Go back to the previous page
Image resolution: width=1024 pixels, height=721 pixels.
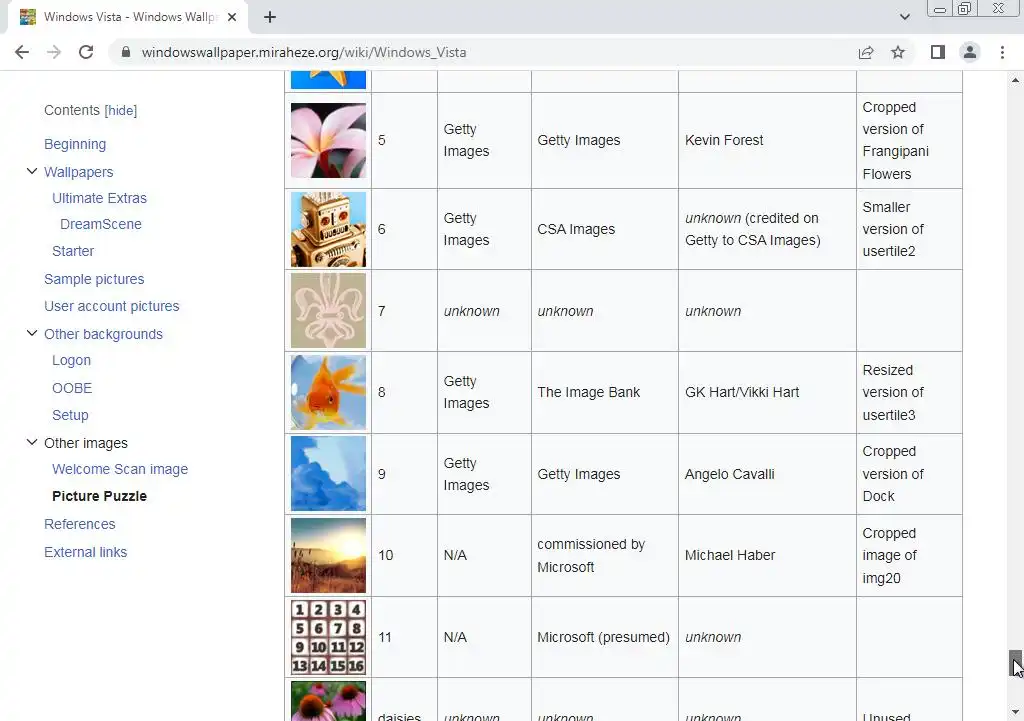(22, 52)
